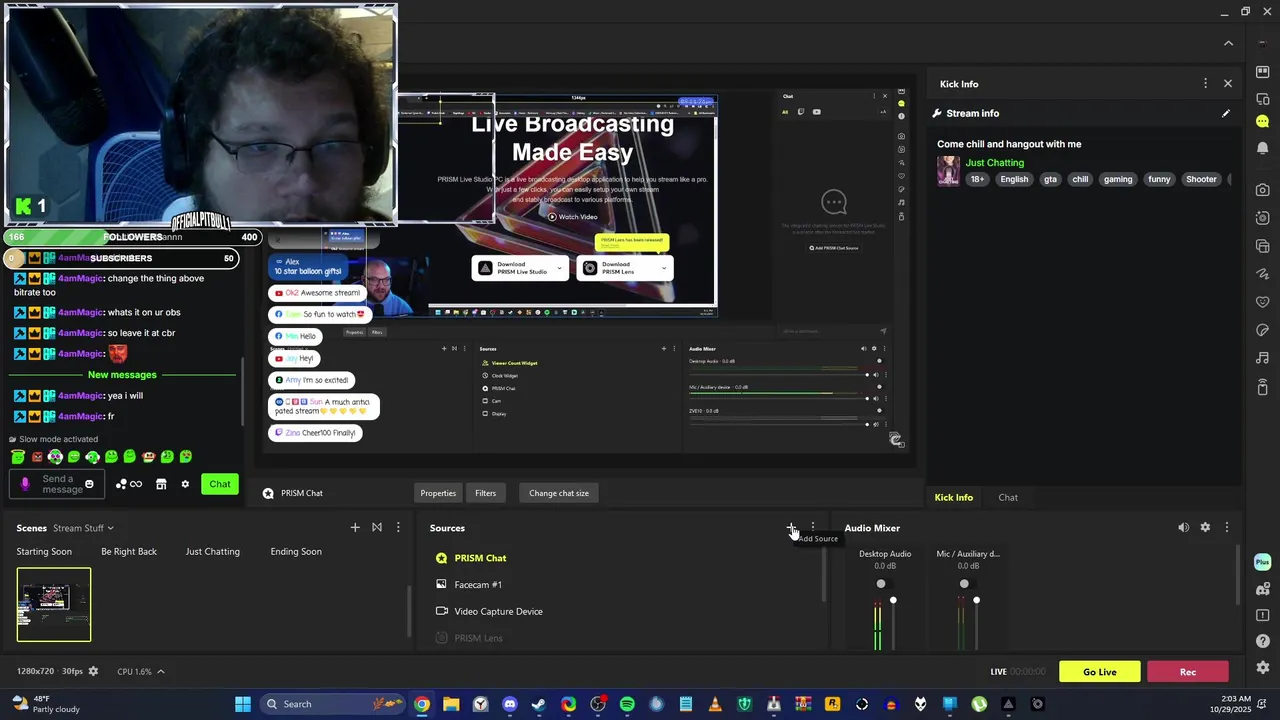
Task: Open the heart face icon in sidebar
Action: pyautogui.click(x=1262, y=302)
